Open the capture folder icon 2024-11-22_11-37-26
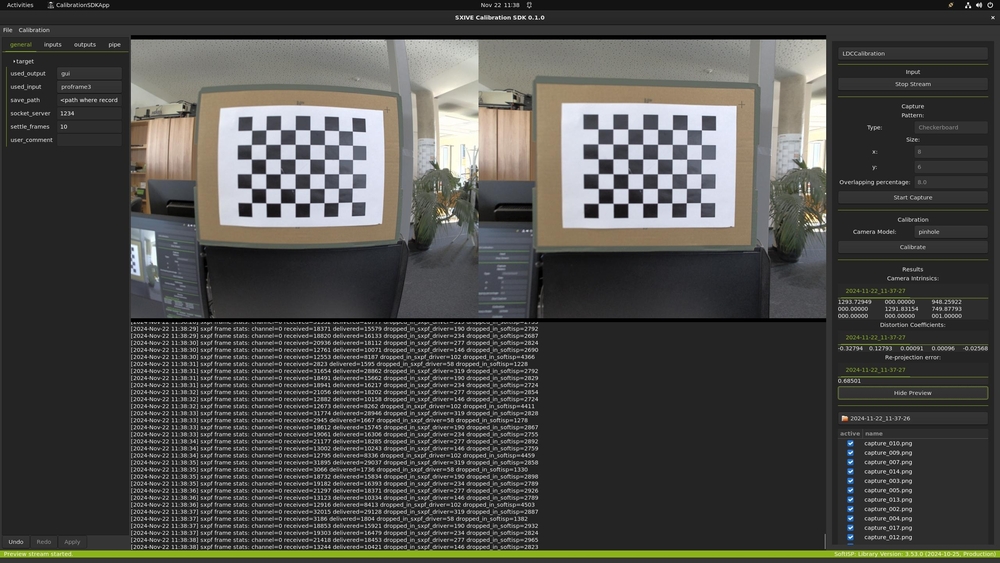 (845, 418)
